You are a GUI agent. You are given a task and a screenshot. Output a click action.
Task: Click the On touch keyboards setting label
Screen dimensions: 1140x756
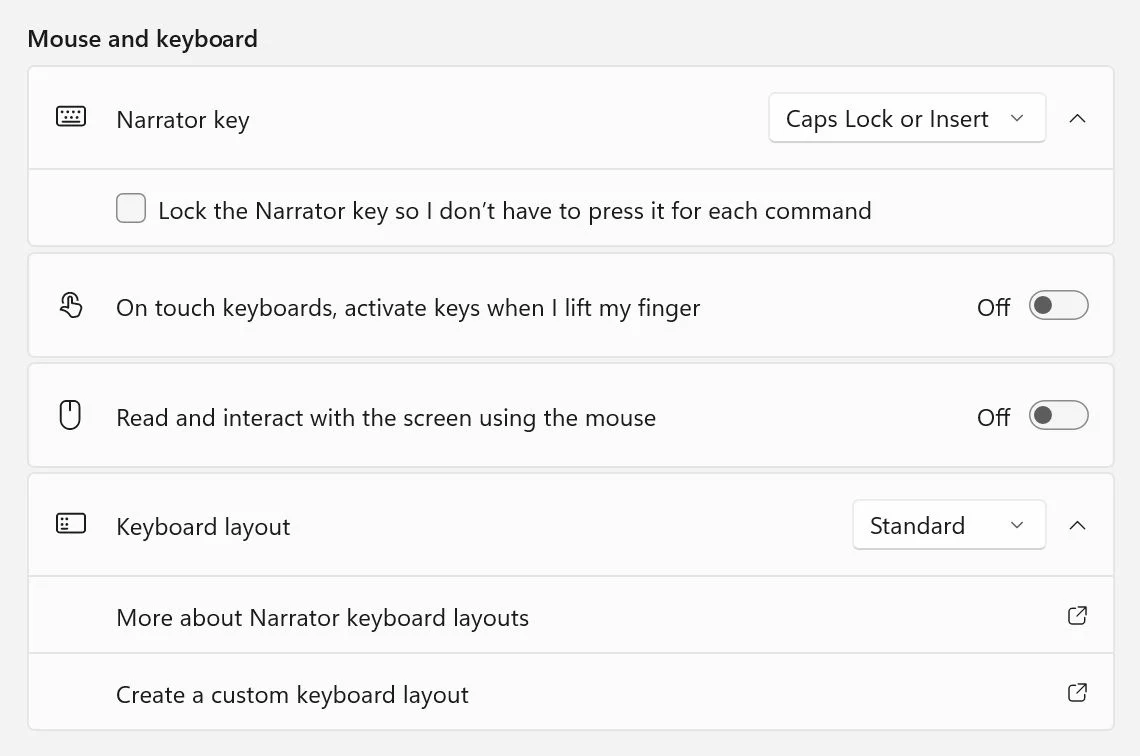[x=408, y=308]
